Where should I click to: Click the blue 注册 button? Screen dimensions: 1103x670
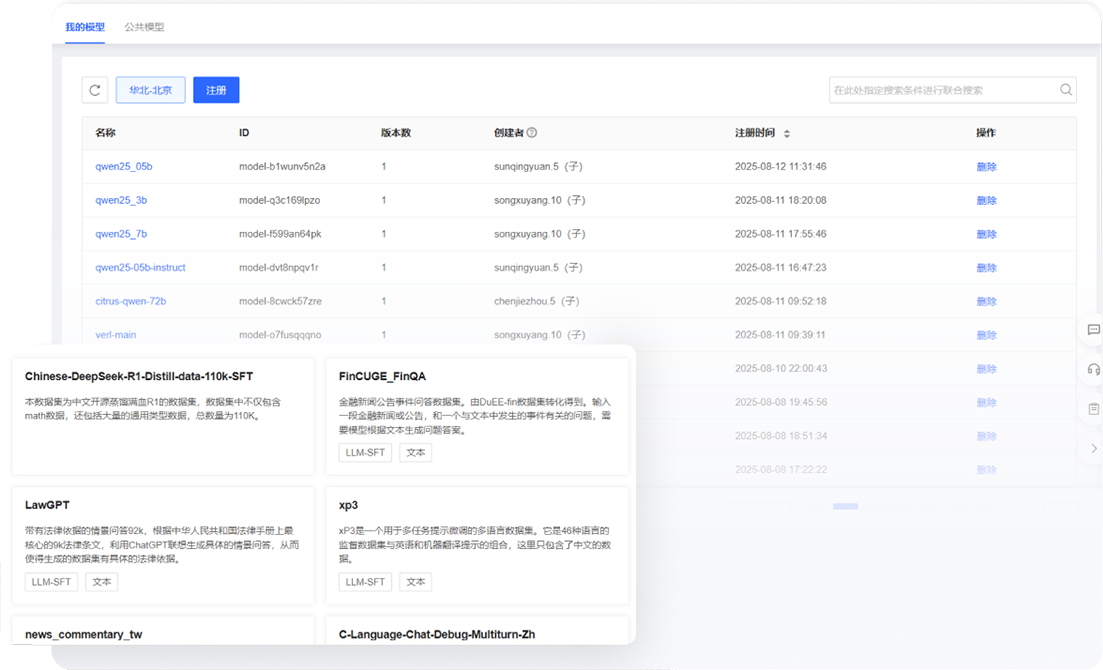(216, 89)
